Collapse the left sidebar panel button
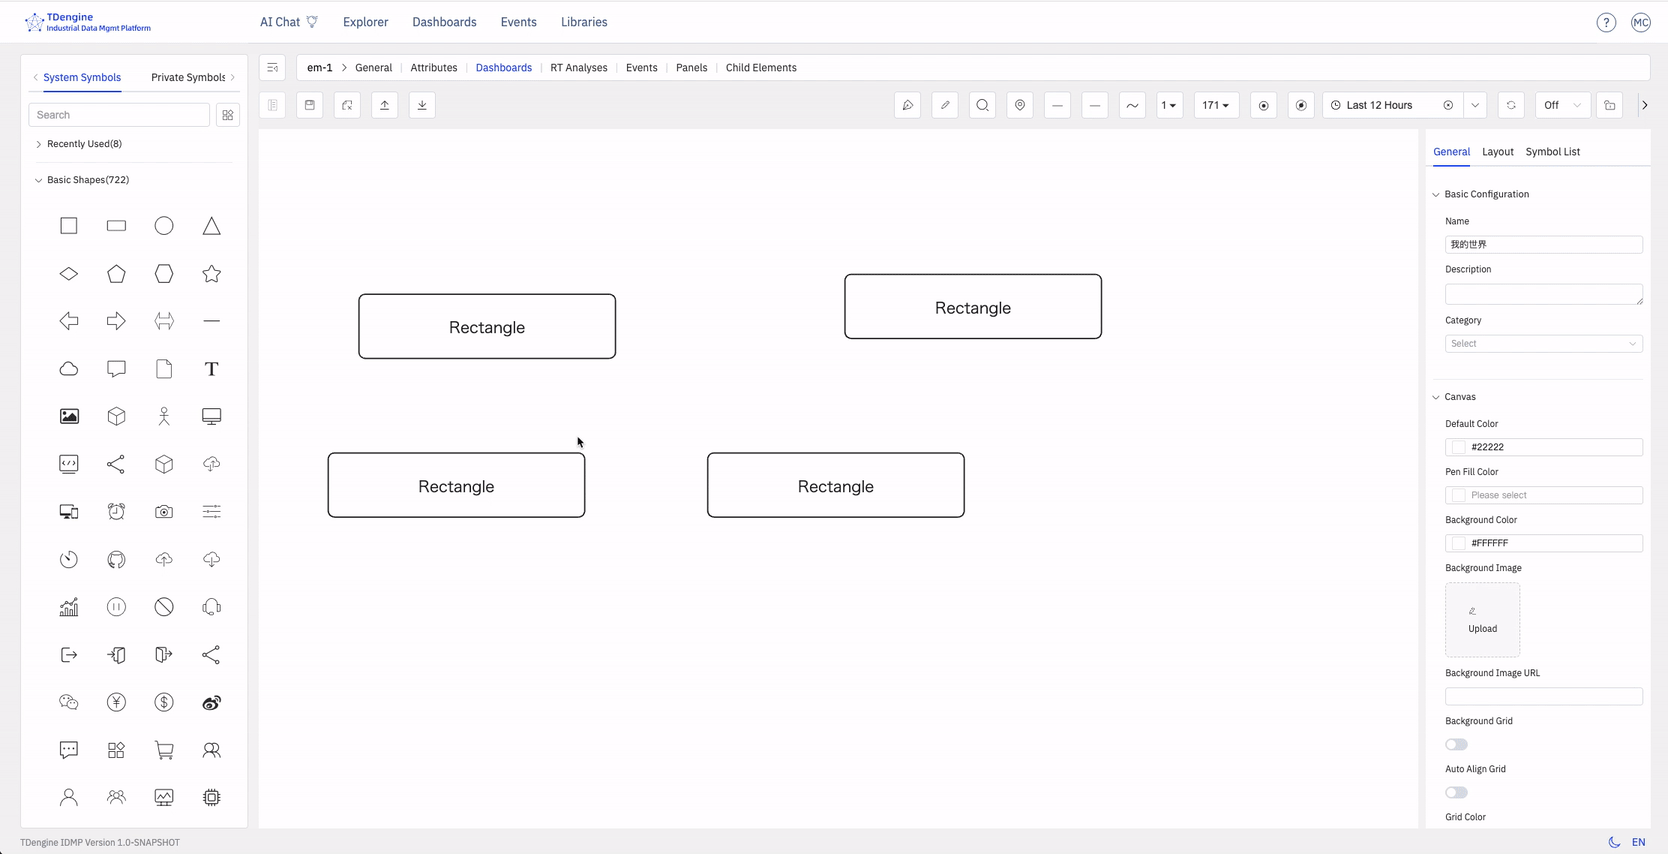The width and height of the screenshot is (1668, 854). pos(273,68)
